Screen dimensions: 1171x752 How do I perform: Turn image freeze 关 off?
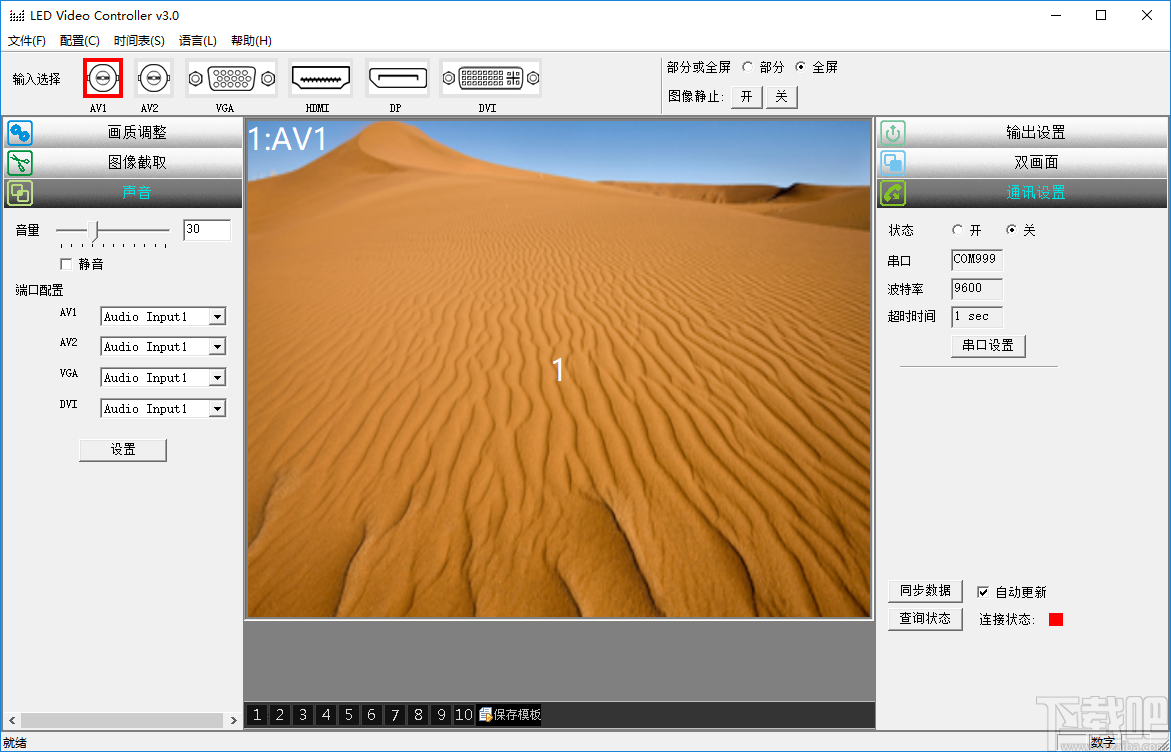[x=782, y=97]
